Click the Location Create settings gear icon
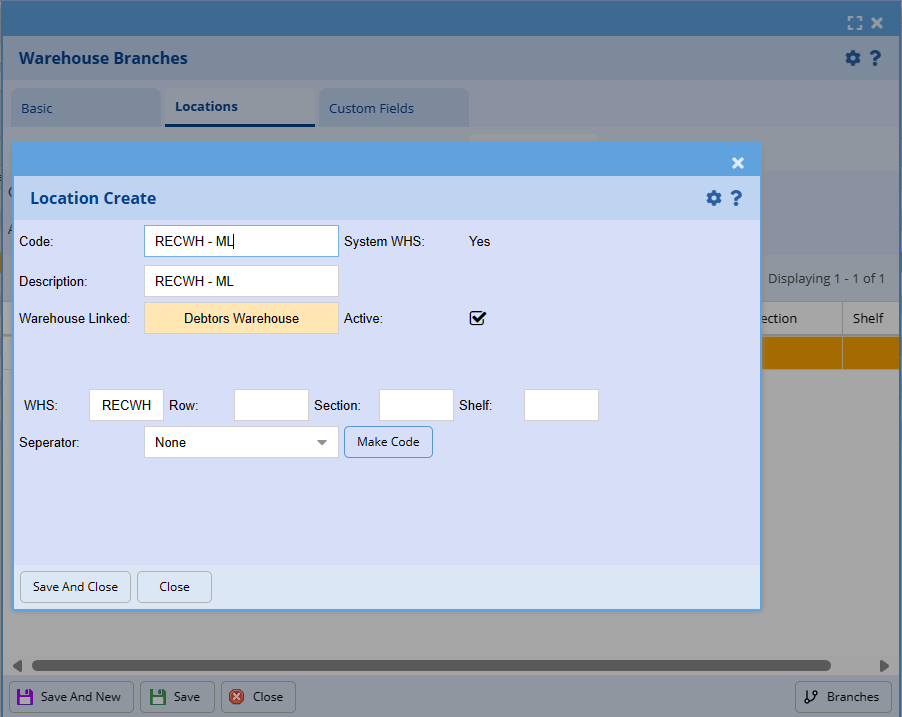Viewport: 902px width, 717px height. click(x=713, y=198)
